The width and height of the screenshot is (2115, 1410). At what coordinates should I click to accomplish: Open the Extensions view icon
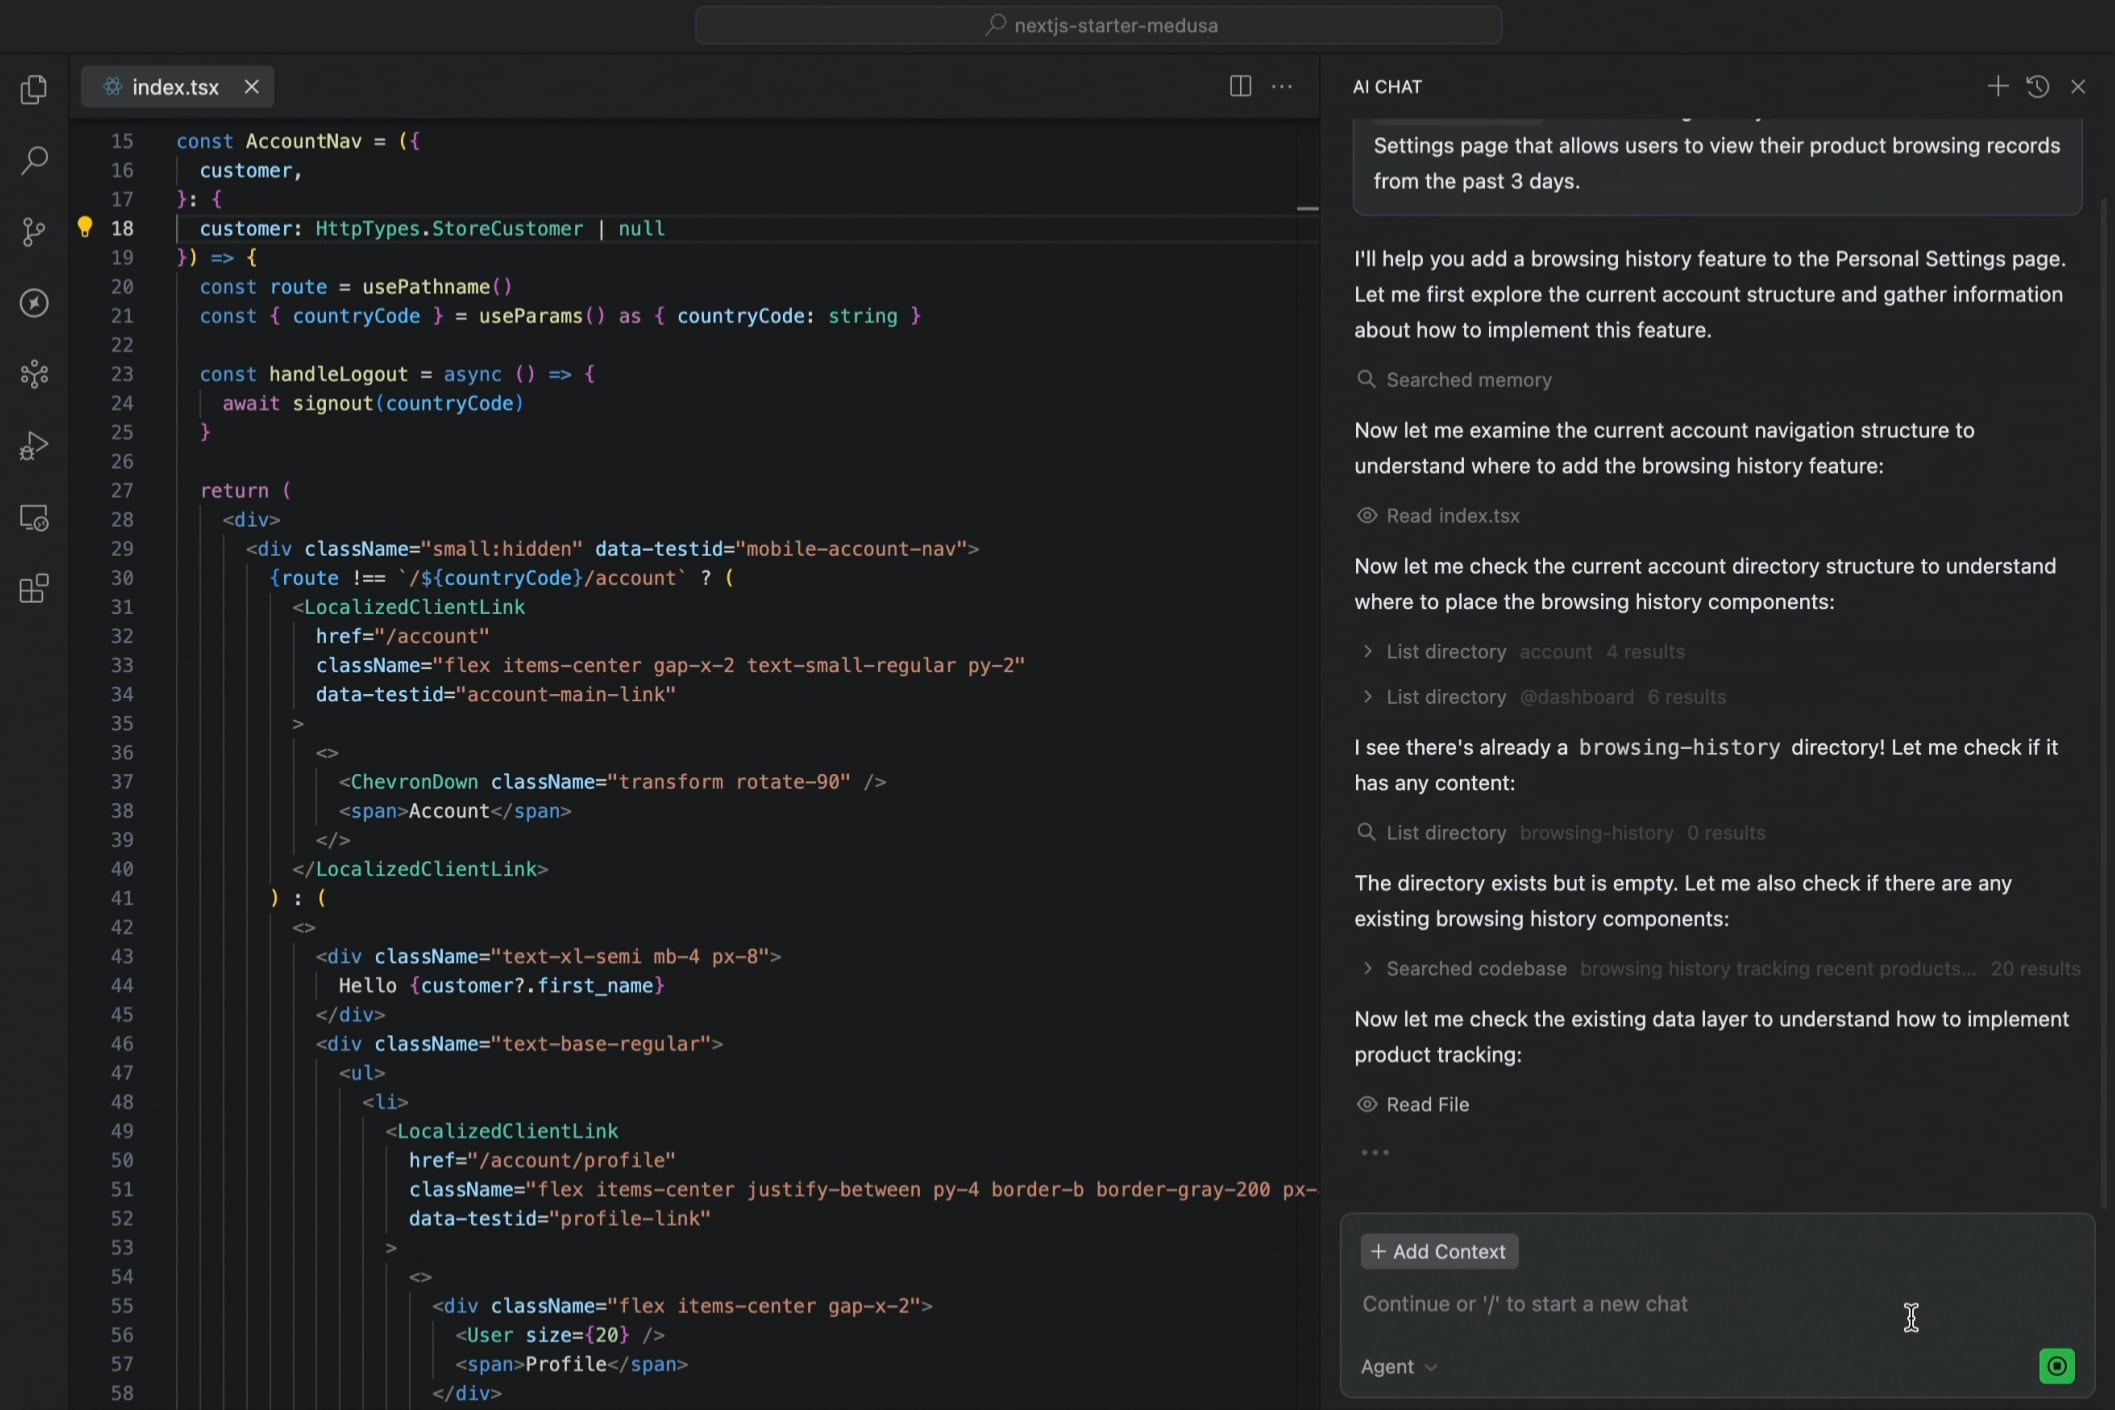pos(34,589)
